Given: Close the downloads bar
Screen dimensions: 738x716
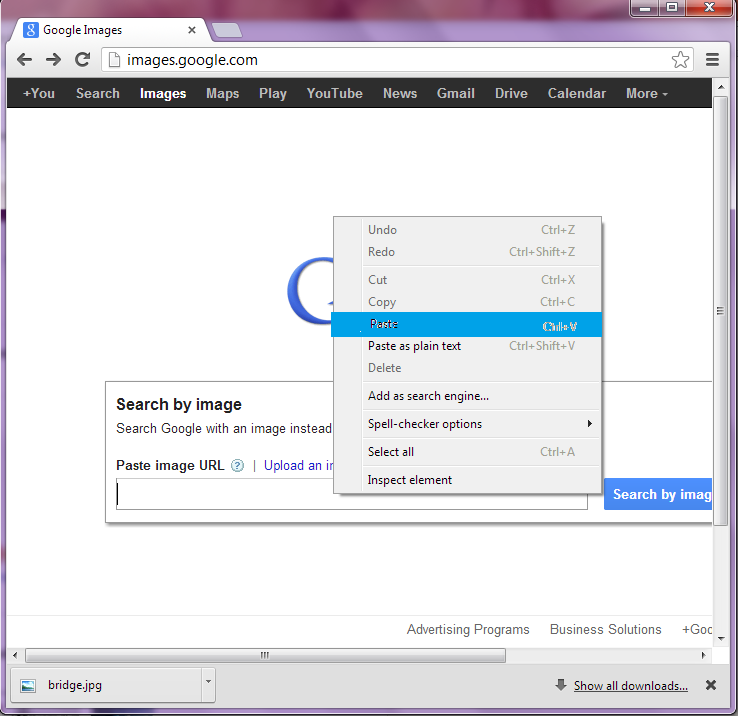Looking at the screenshot, I should point(711,685).
